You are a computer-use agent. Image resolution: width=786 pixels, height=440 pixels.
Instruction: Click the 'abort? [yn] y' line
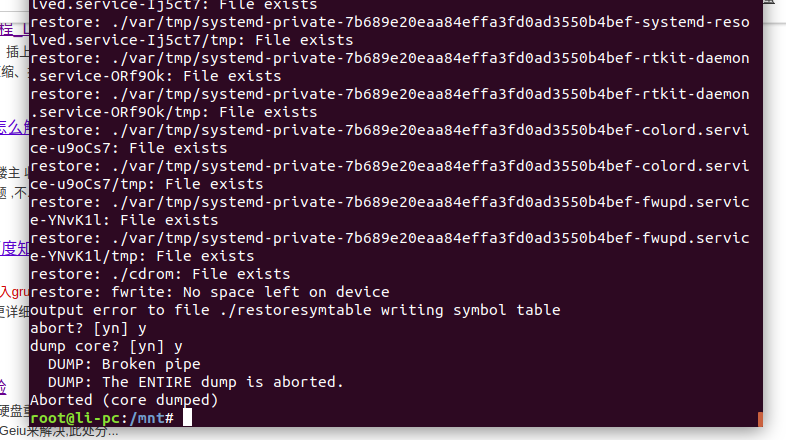pyautogui.click(x=88, y=328)
